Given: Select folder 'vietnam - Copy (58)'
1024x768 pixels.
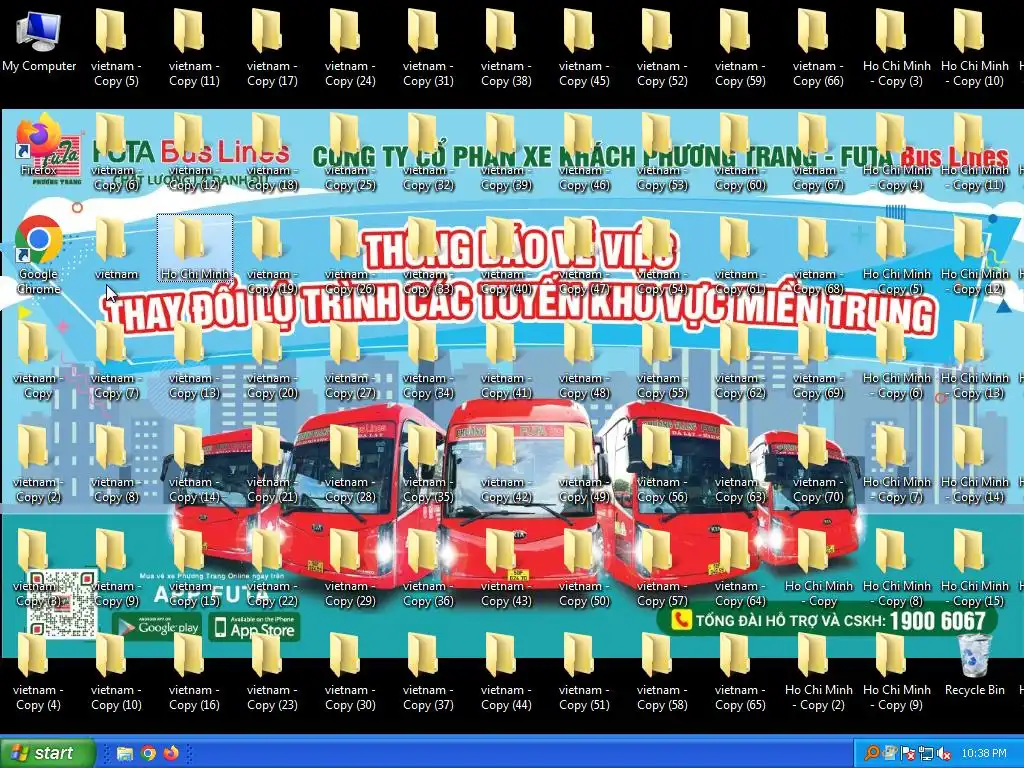Looking at the screenshot, I should click(x=662, y=673).
